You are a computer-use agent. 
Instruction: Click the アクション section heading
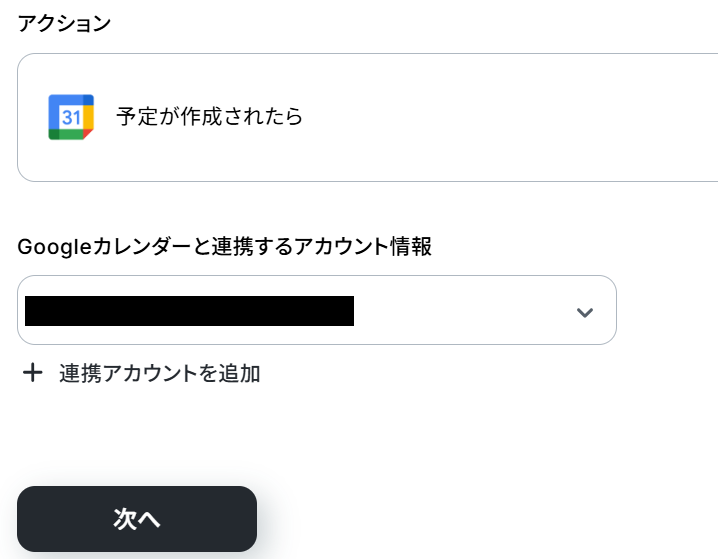tap(64, 24)
